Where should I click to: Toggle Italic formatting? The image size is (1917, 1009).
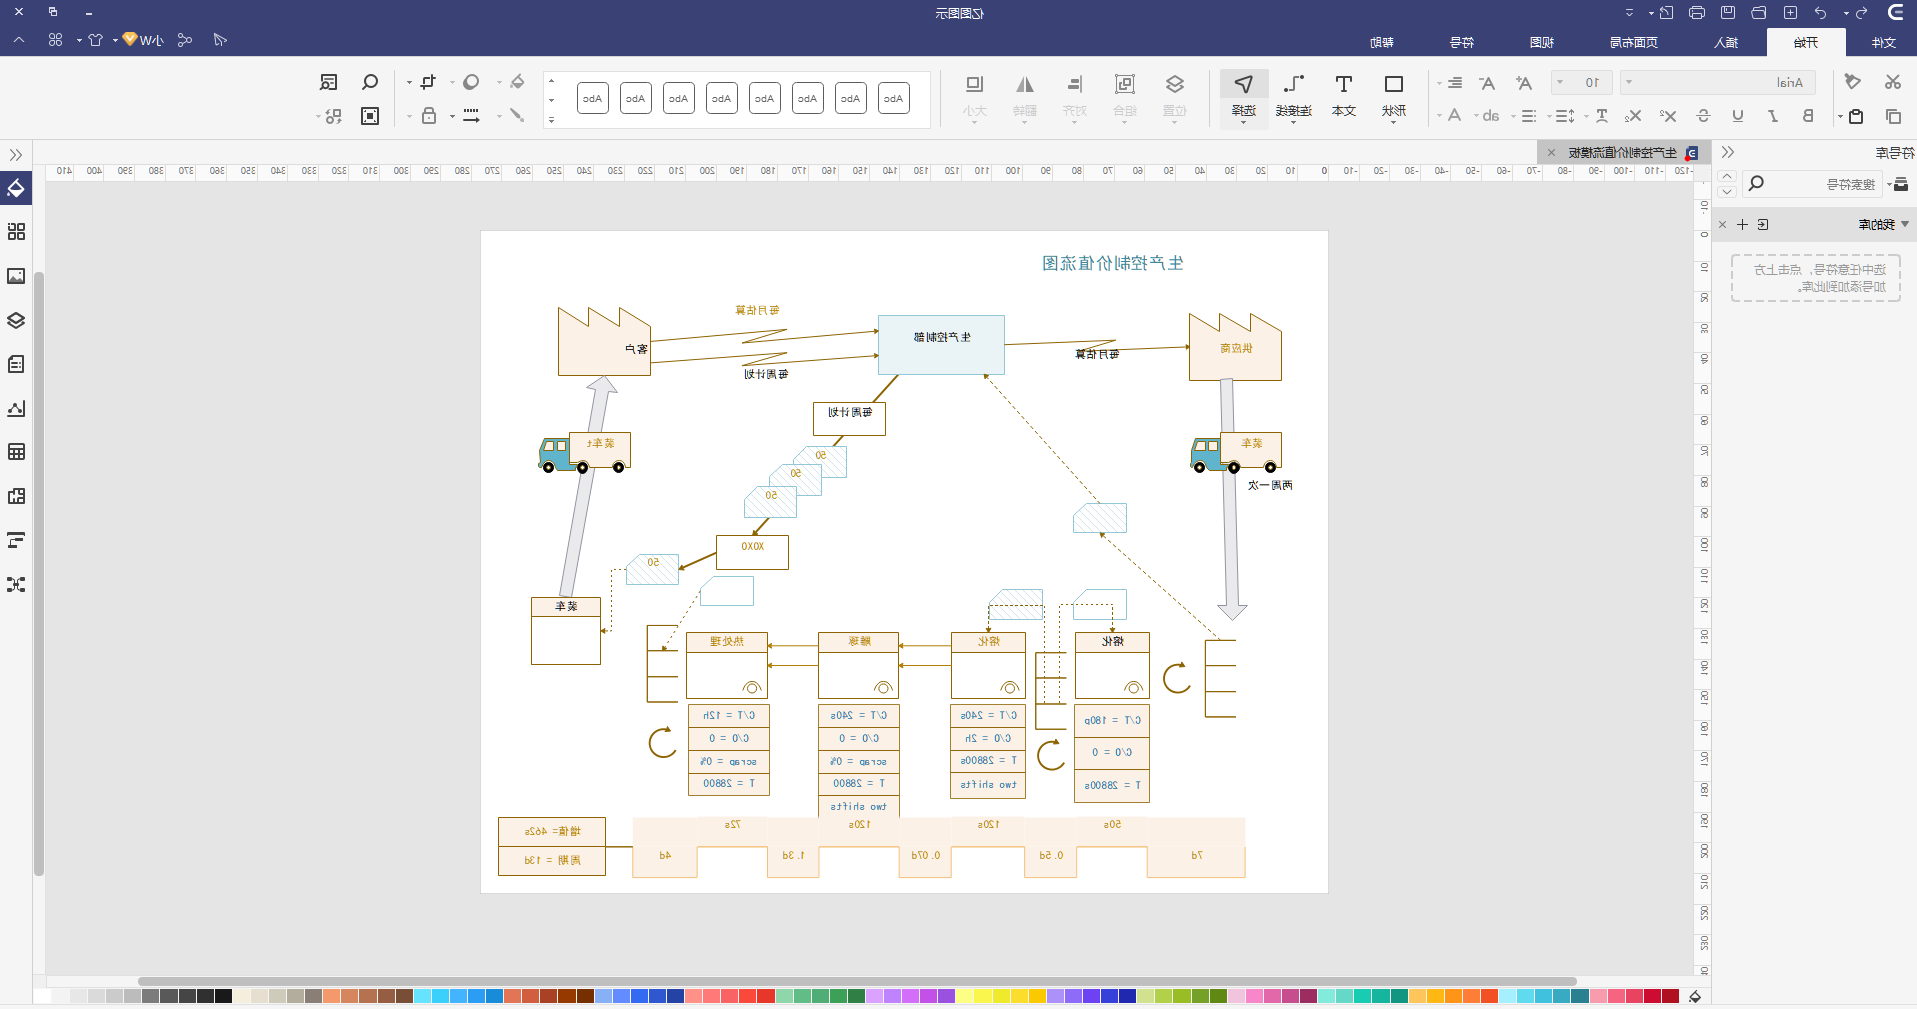click(x=1773, y=116)
